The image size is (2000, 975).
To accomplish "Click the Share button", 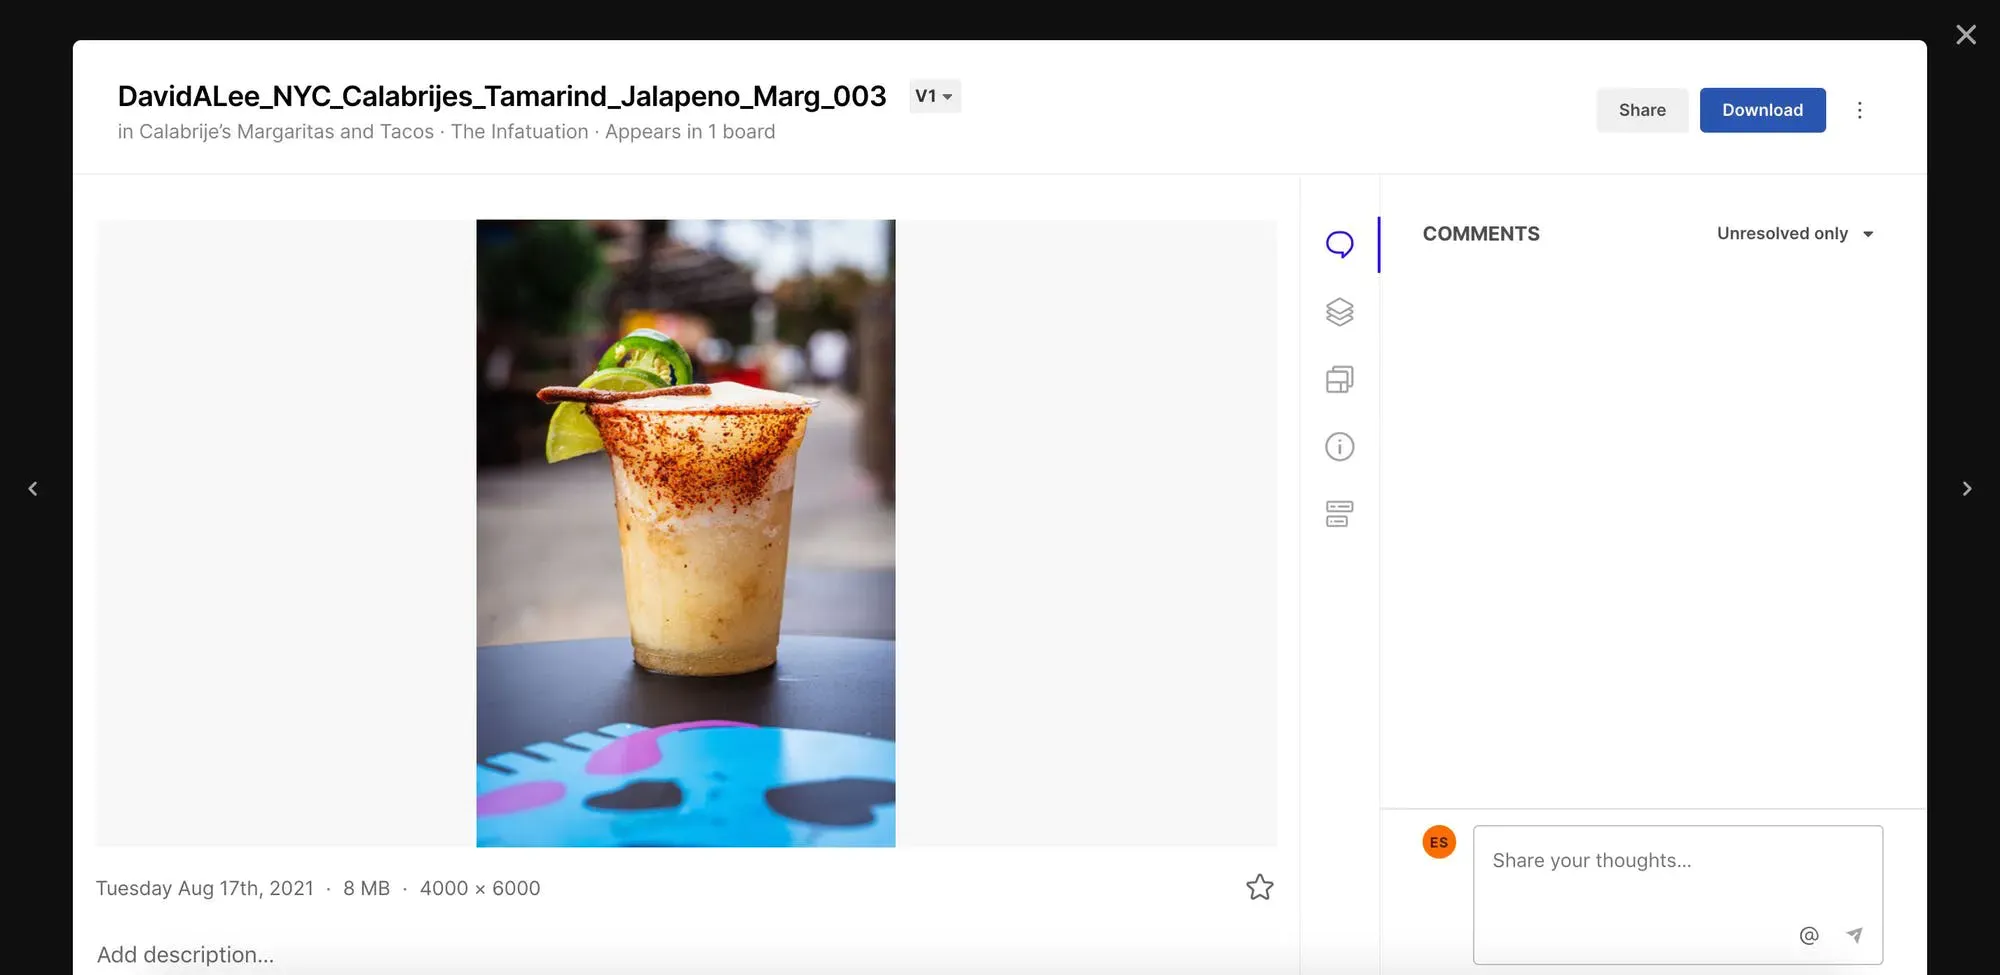I will (x=1642, y=110).
